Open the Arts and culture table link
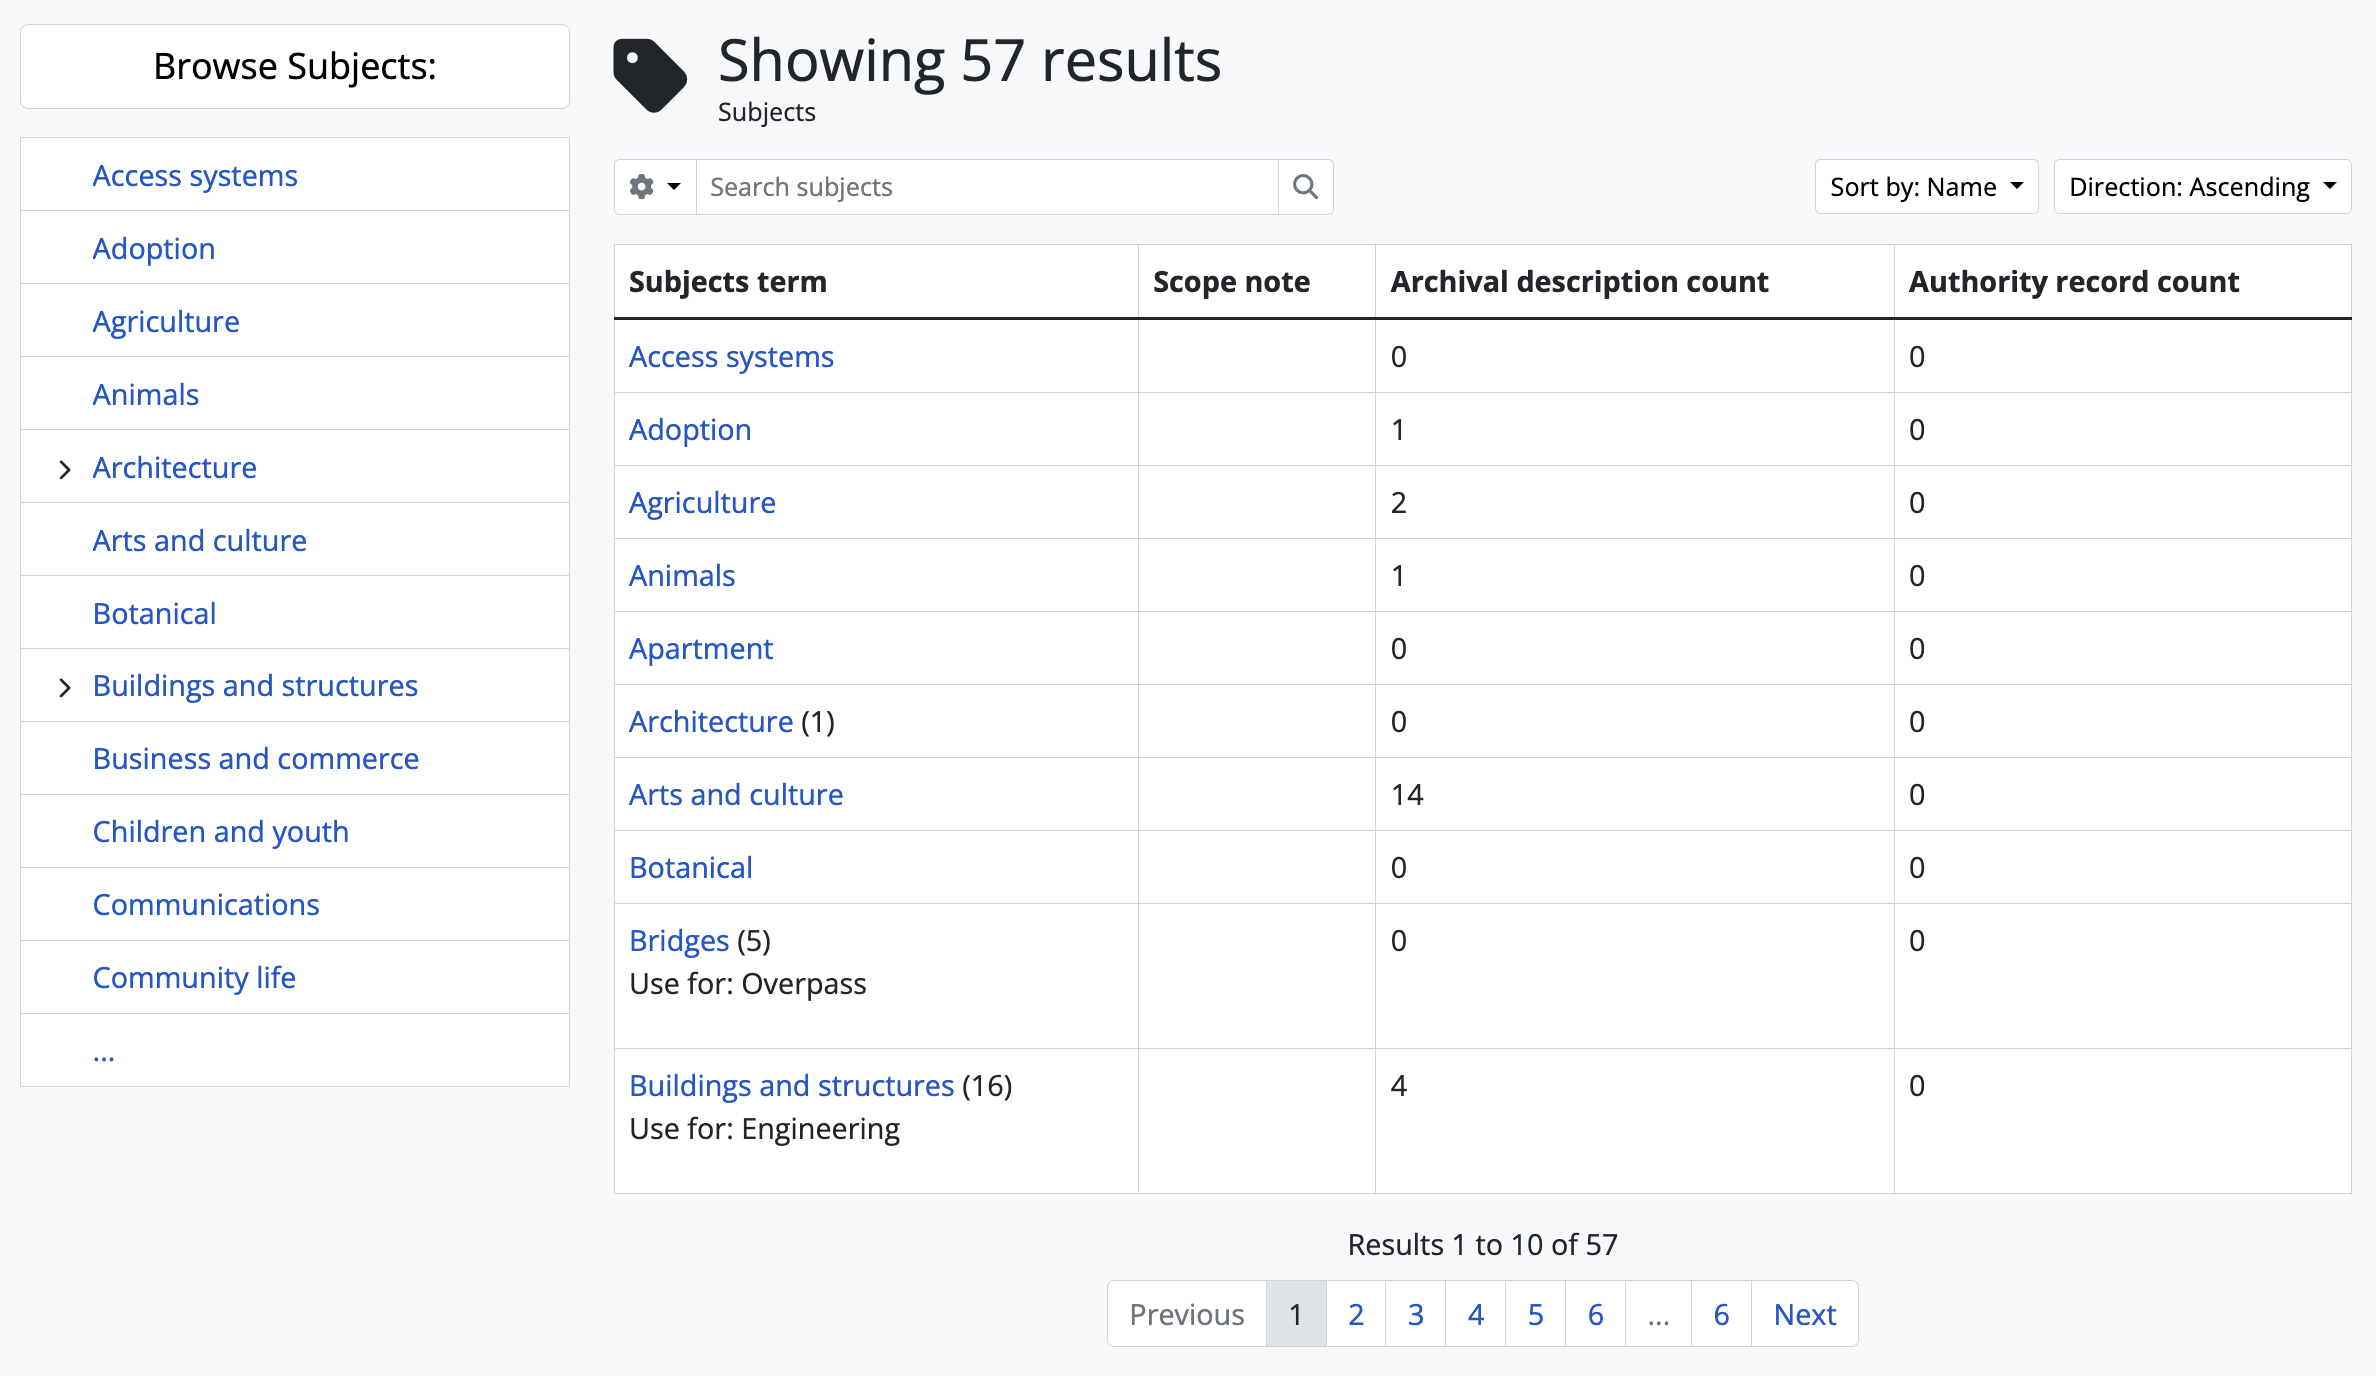 click(x=735, y=794)
